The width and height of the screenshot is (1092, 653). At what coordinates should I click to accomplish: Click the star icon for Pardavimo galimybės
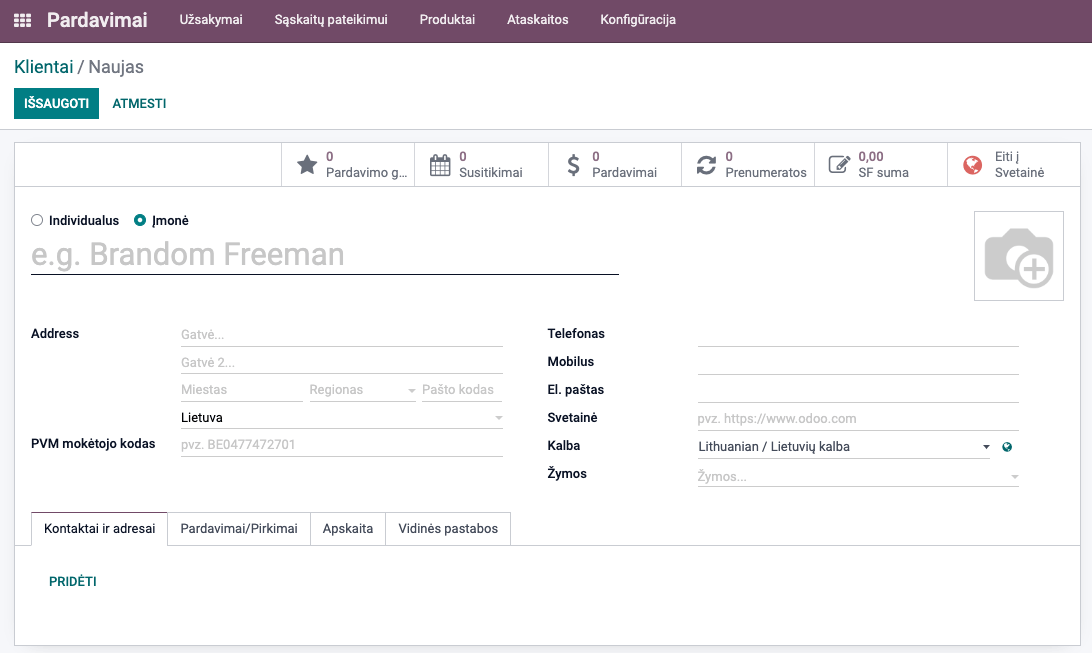[307, 165]
